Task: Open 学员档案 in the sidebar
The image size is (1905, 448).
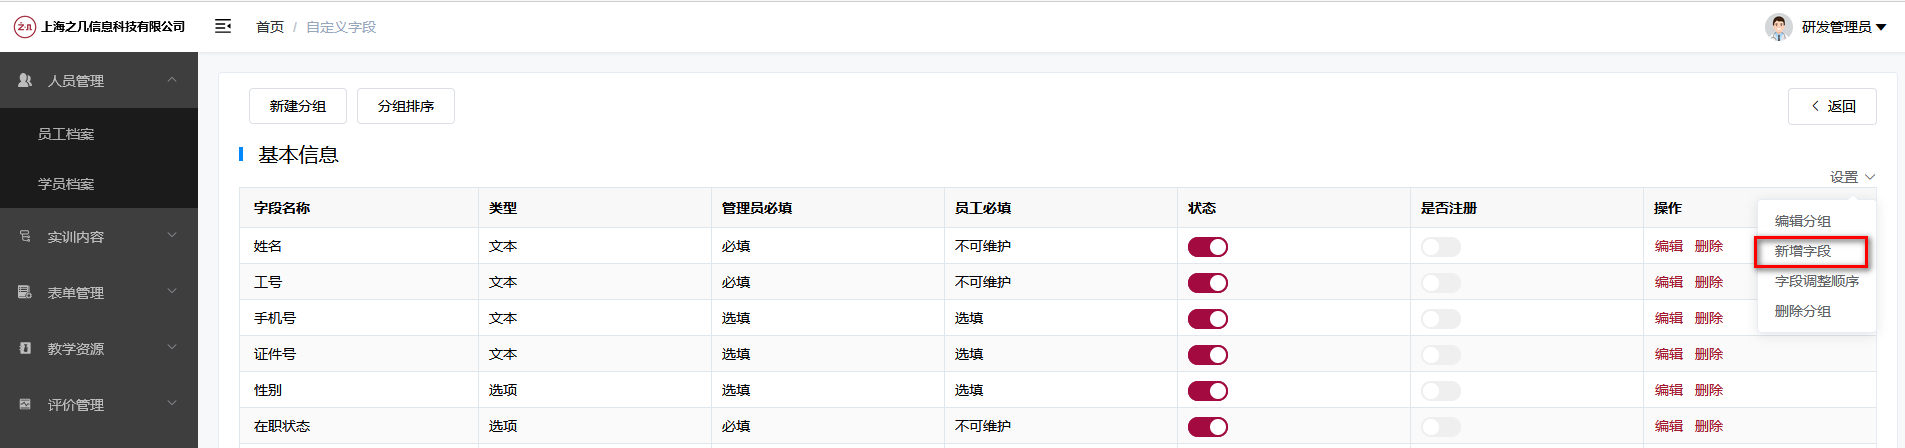Action: 99,184
